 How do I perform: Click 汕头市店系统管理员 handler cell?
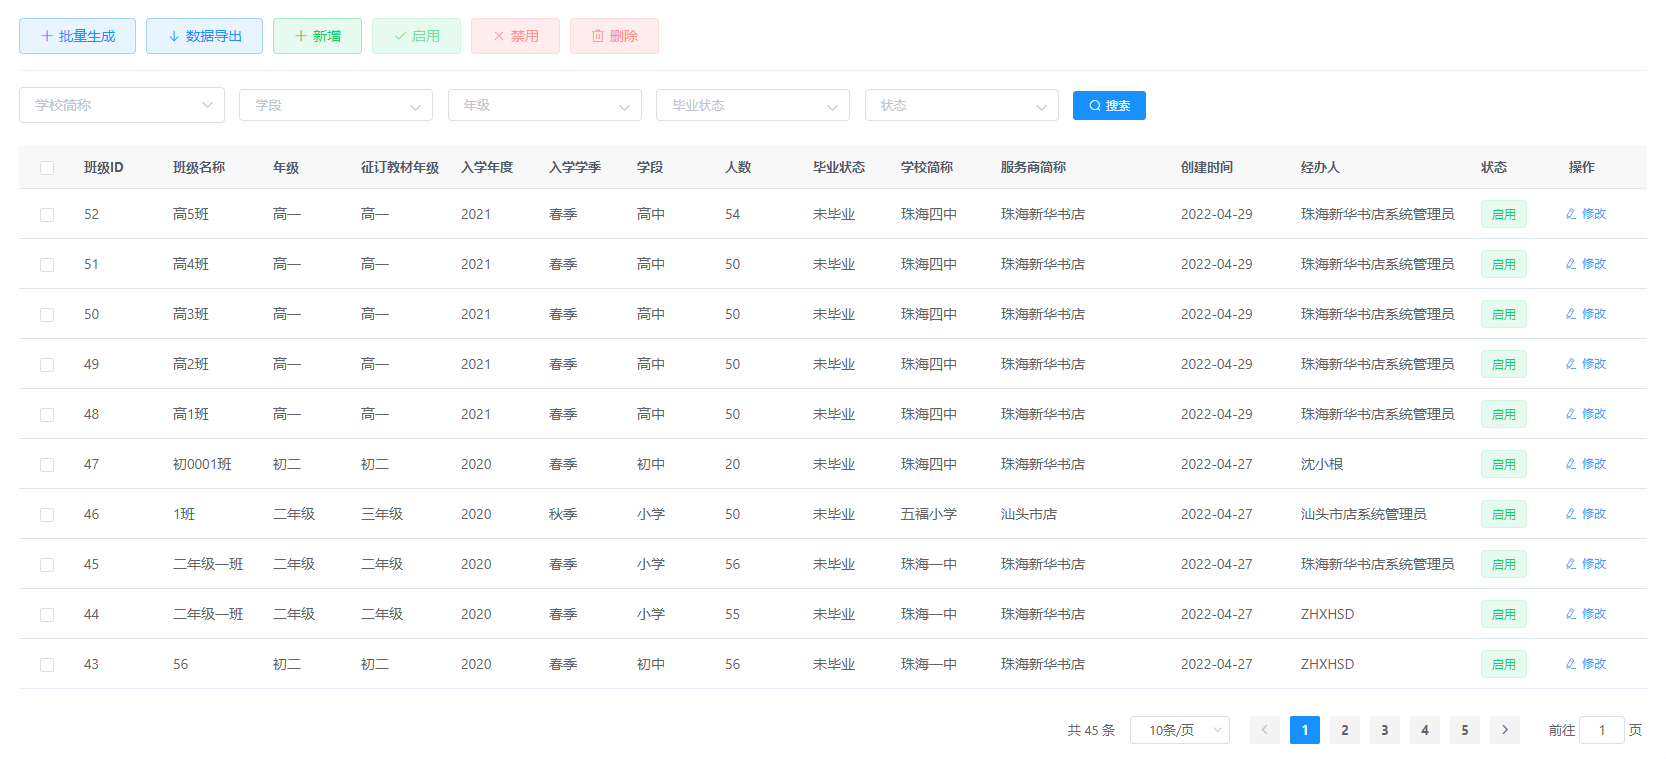(1364, 514)
